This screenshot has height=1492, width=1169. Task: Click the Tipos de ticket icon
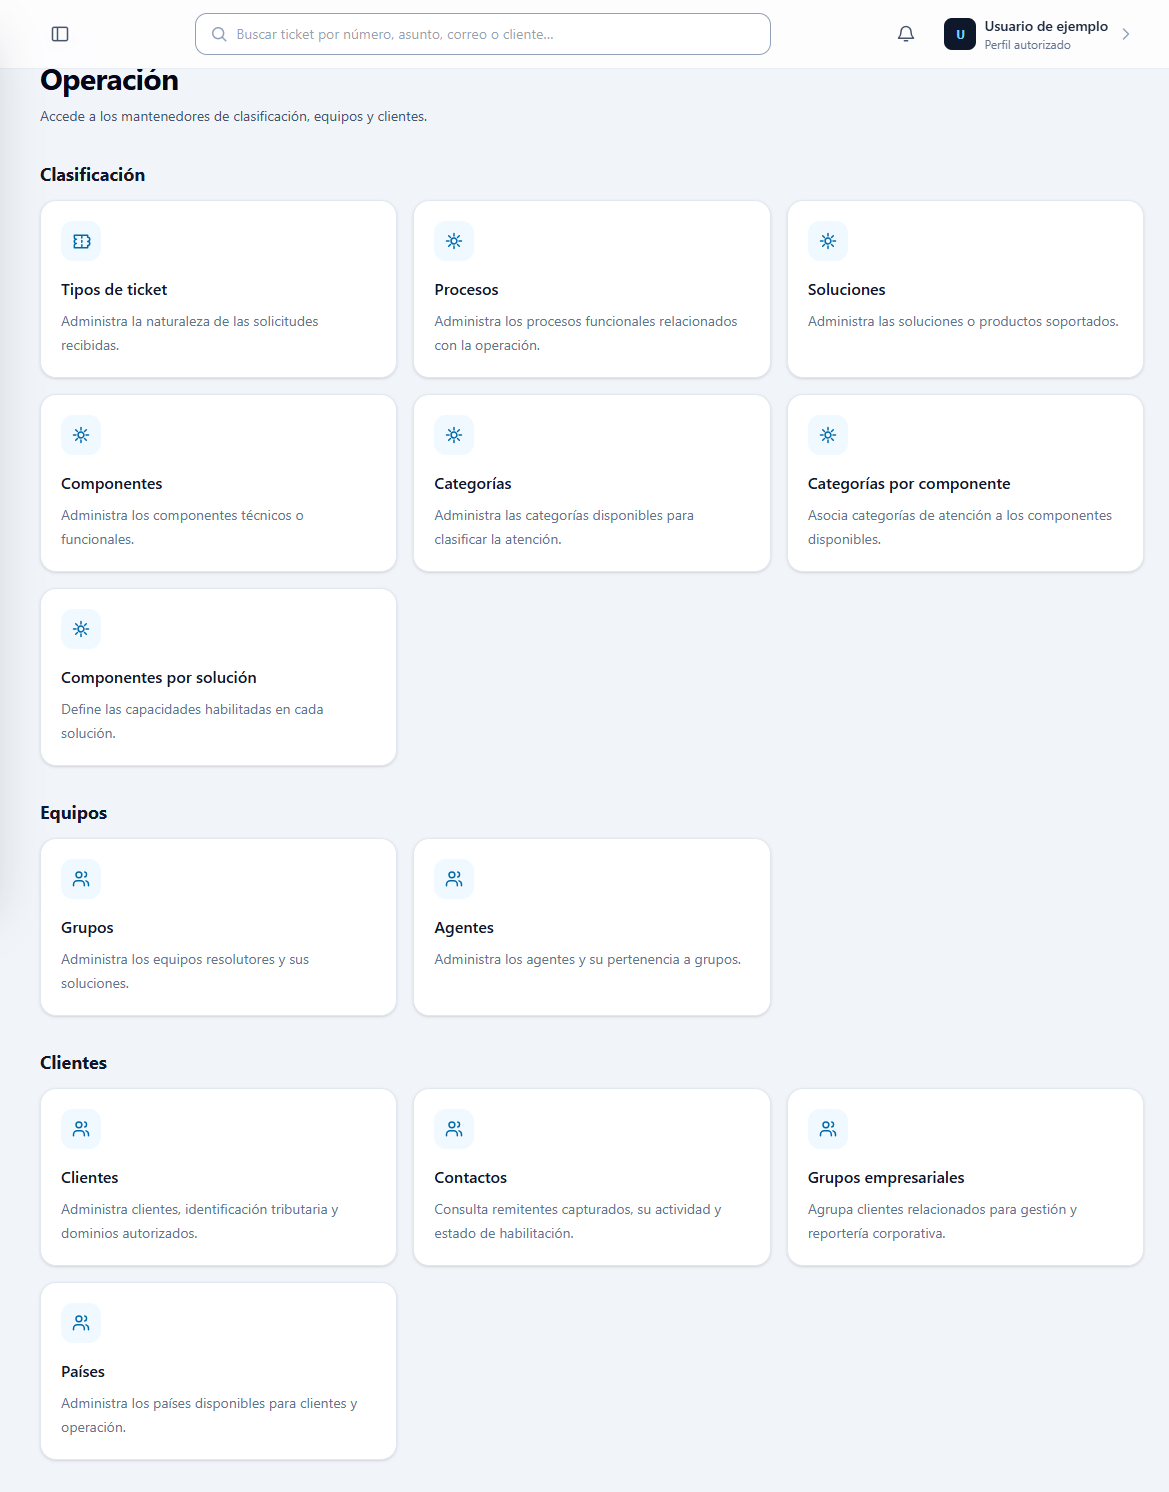click(x=81, y=241)
